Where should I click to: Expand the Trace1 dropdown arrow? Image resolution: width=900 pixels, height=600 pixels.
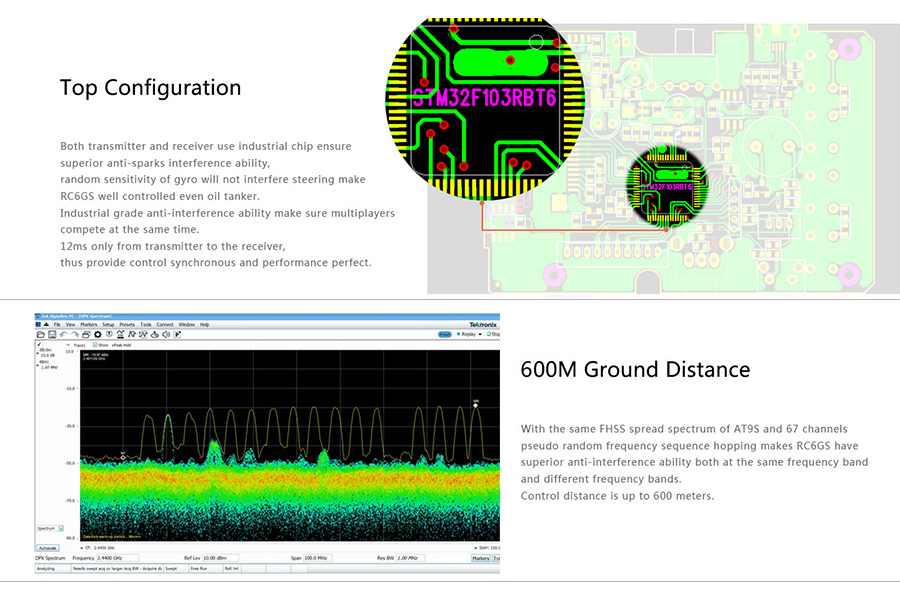68,345
